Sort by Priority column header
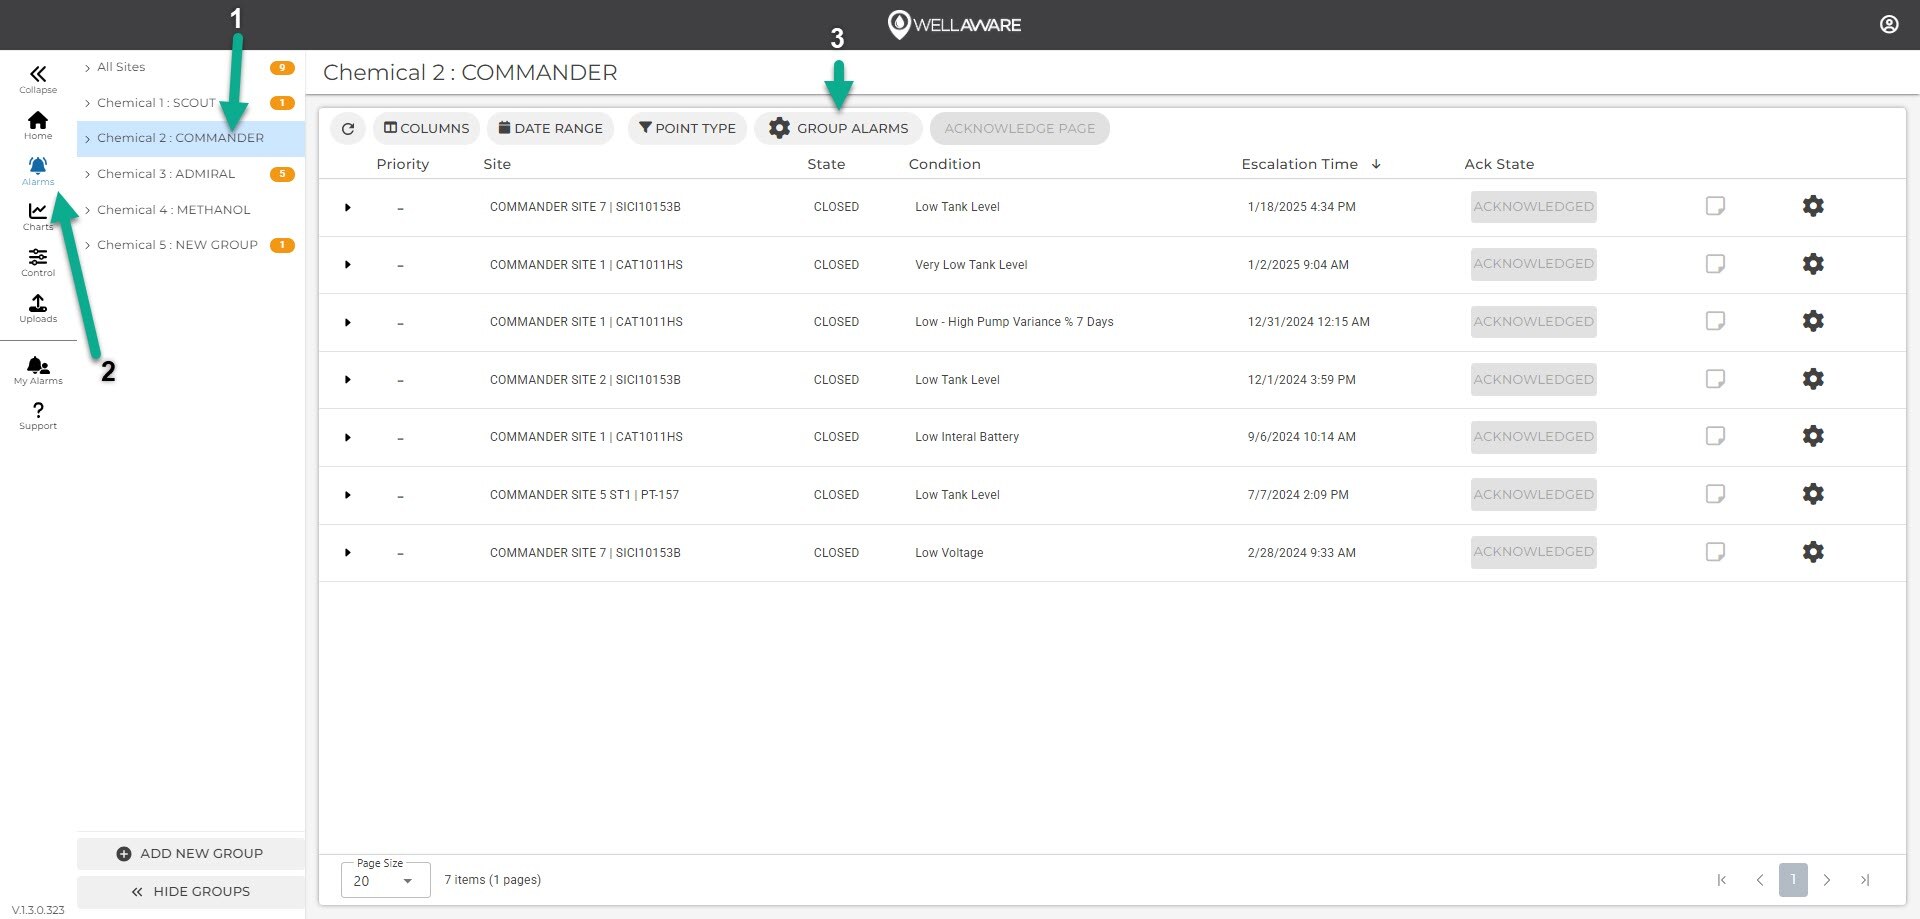Screen dimensions: 1920x919 click(x=402, y=164)
